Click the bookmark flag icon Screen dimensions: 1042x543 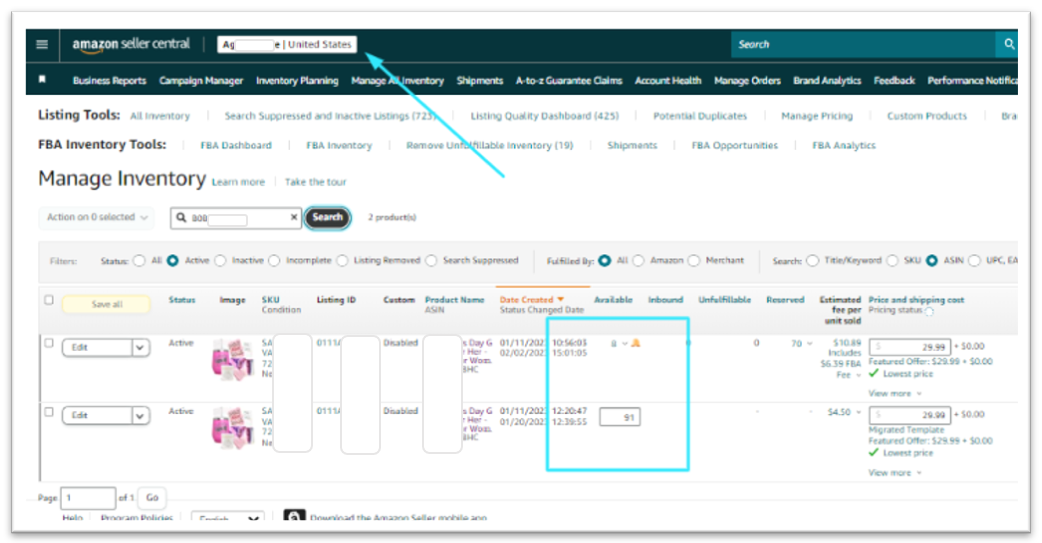[43, 80]
